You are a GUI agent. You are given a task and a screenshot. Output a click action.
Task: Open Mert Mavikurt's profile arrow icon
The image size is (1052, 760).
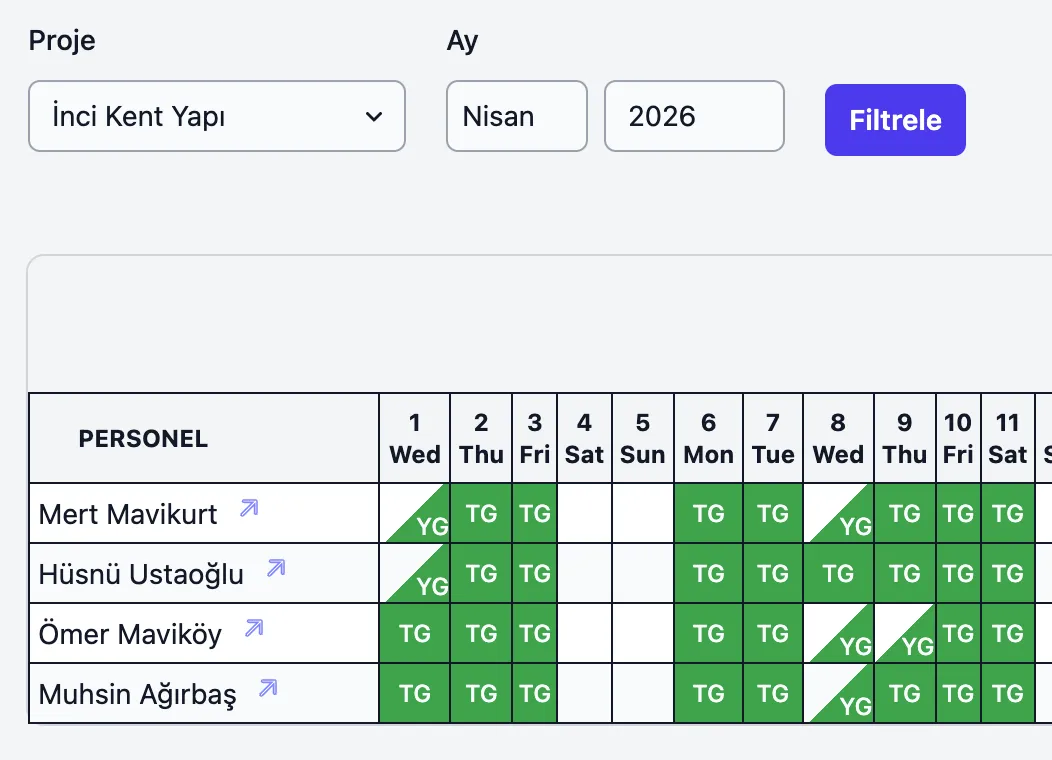249,508
